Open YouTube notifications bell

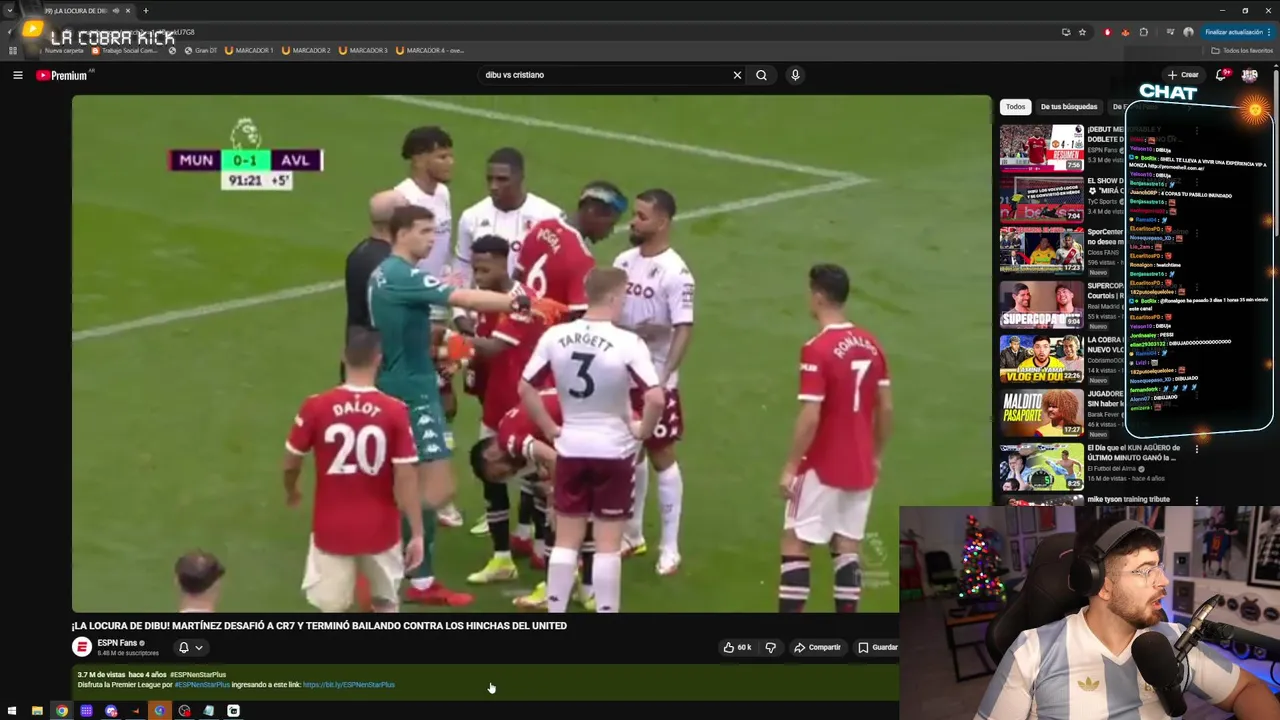1221,75
